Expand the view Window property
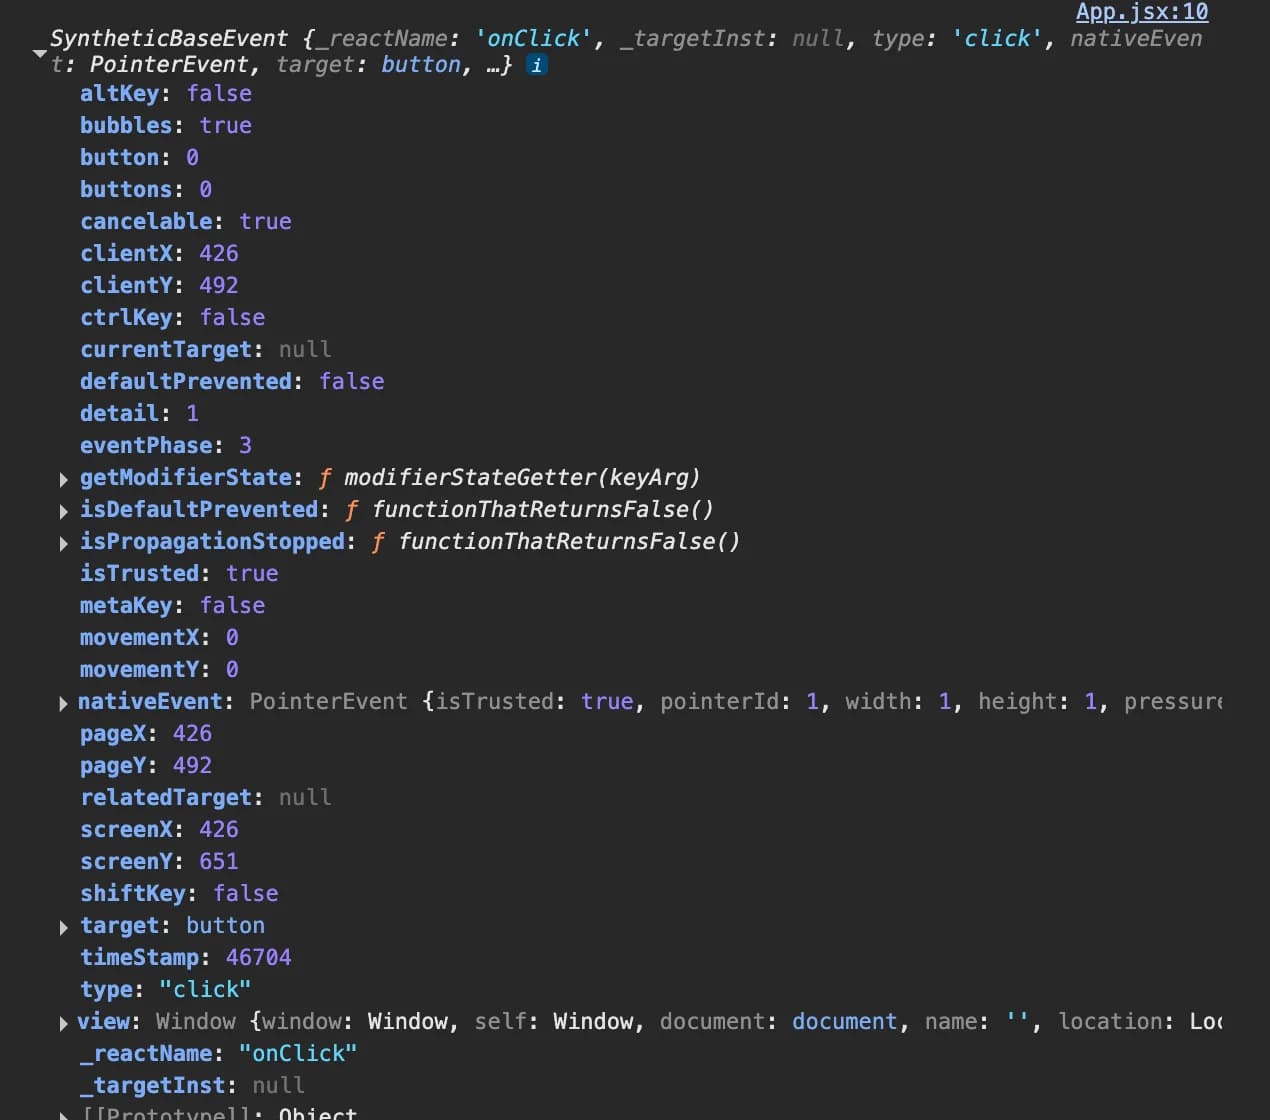The width and height of the screenshot is (1270, 1120). pos(64,1023)
